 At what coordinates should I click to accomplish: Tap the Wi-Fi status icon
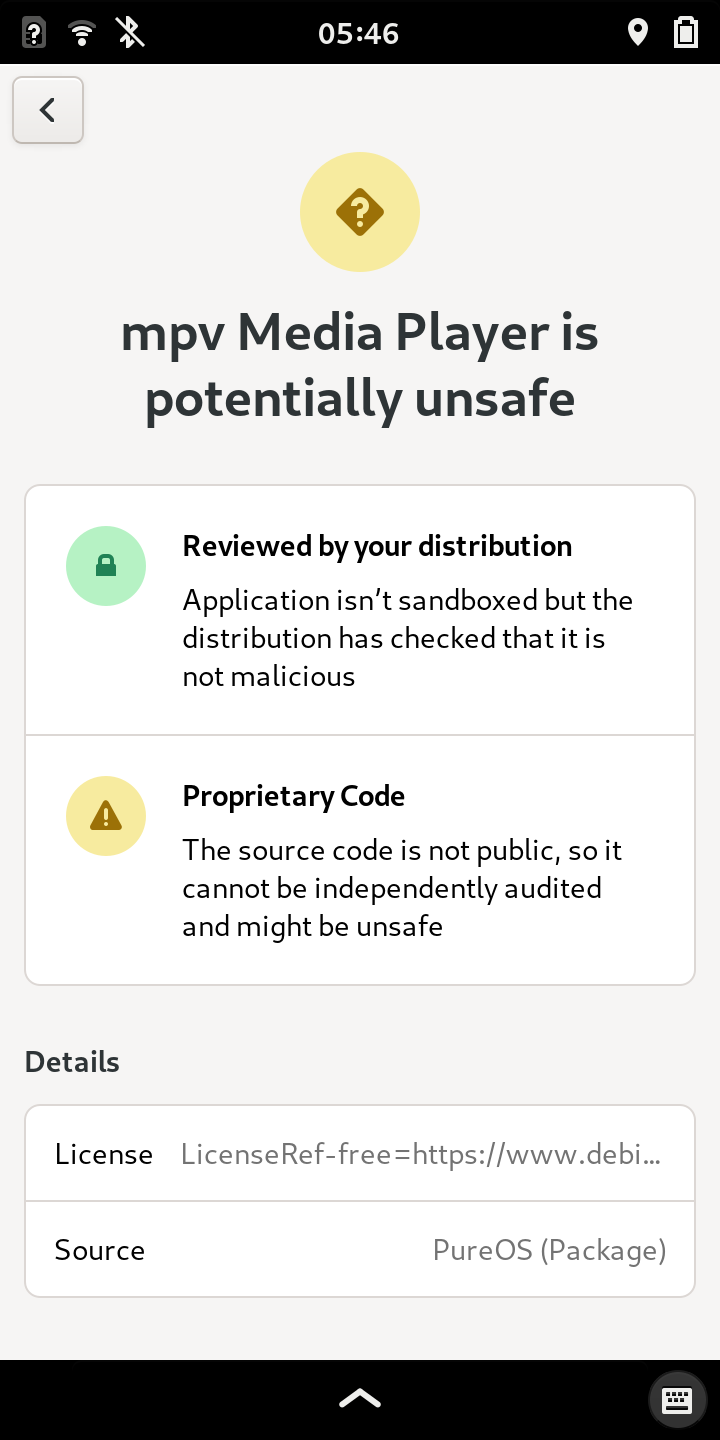pyautogui.click(x=82, y=33)
